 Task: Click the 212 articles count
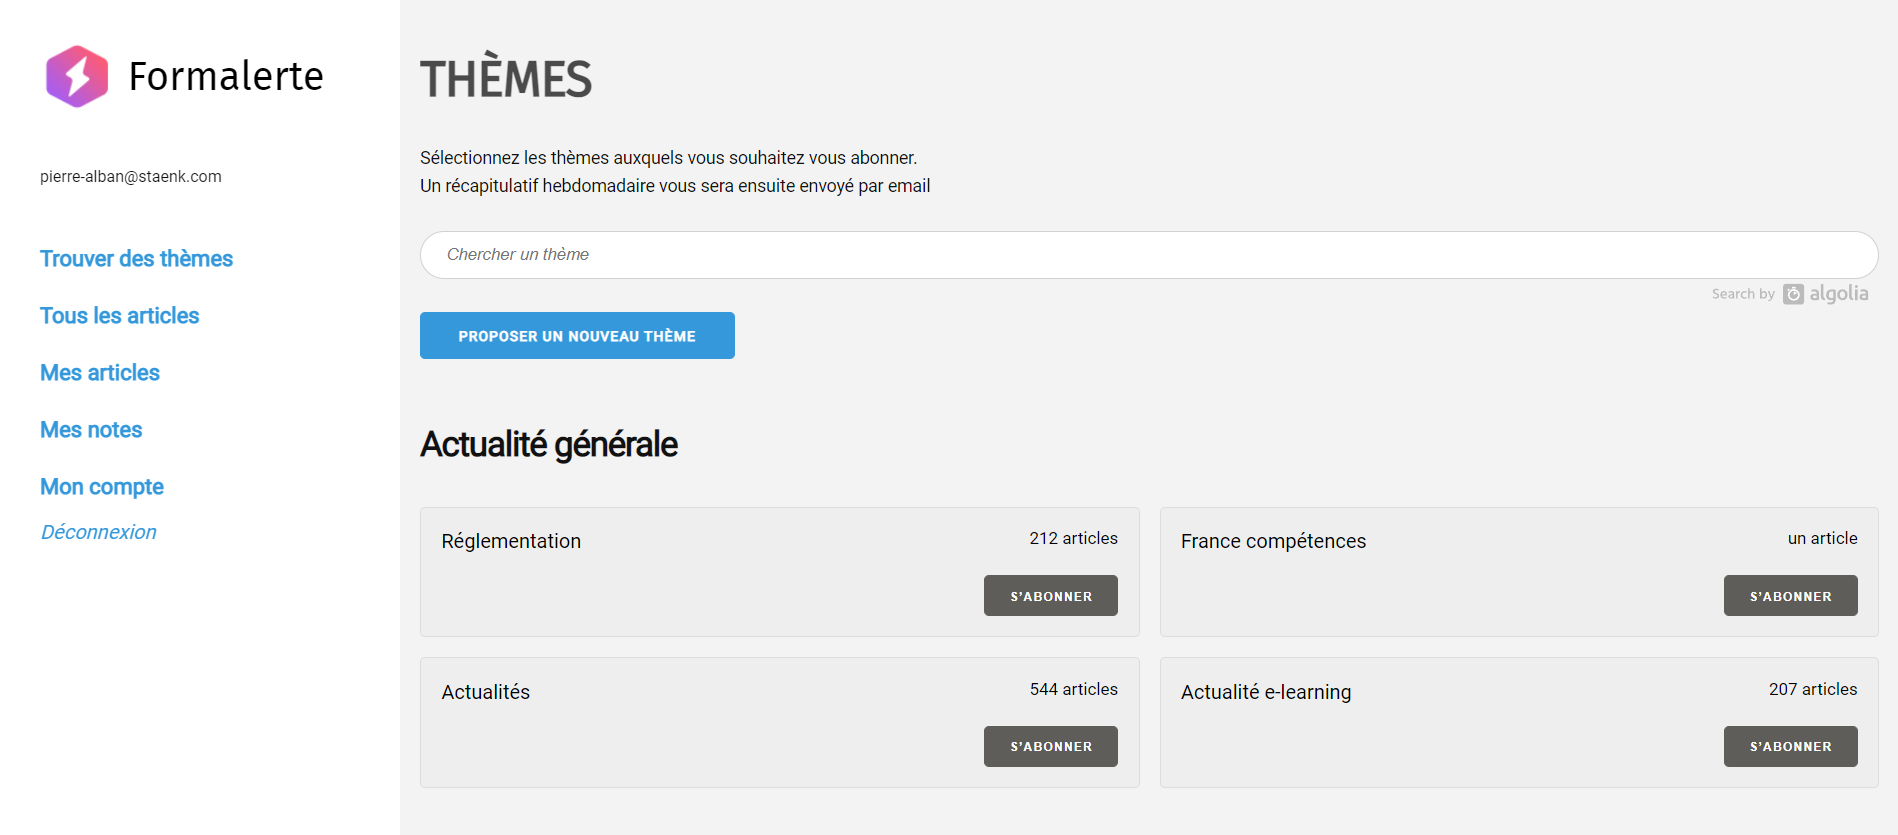pos(1073,538)
